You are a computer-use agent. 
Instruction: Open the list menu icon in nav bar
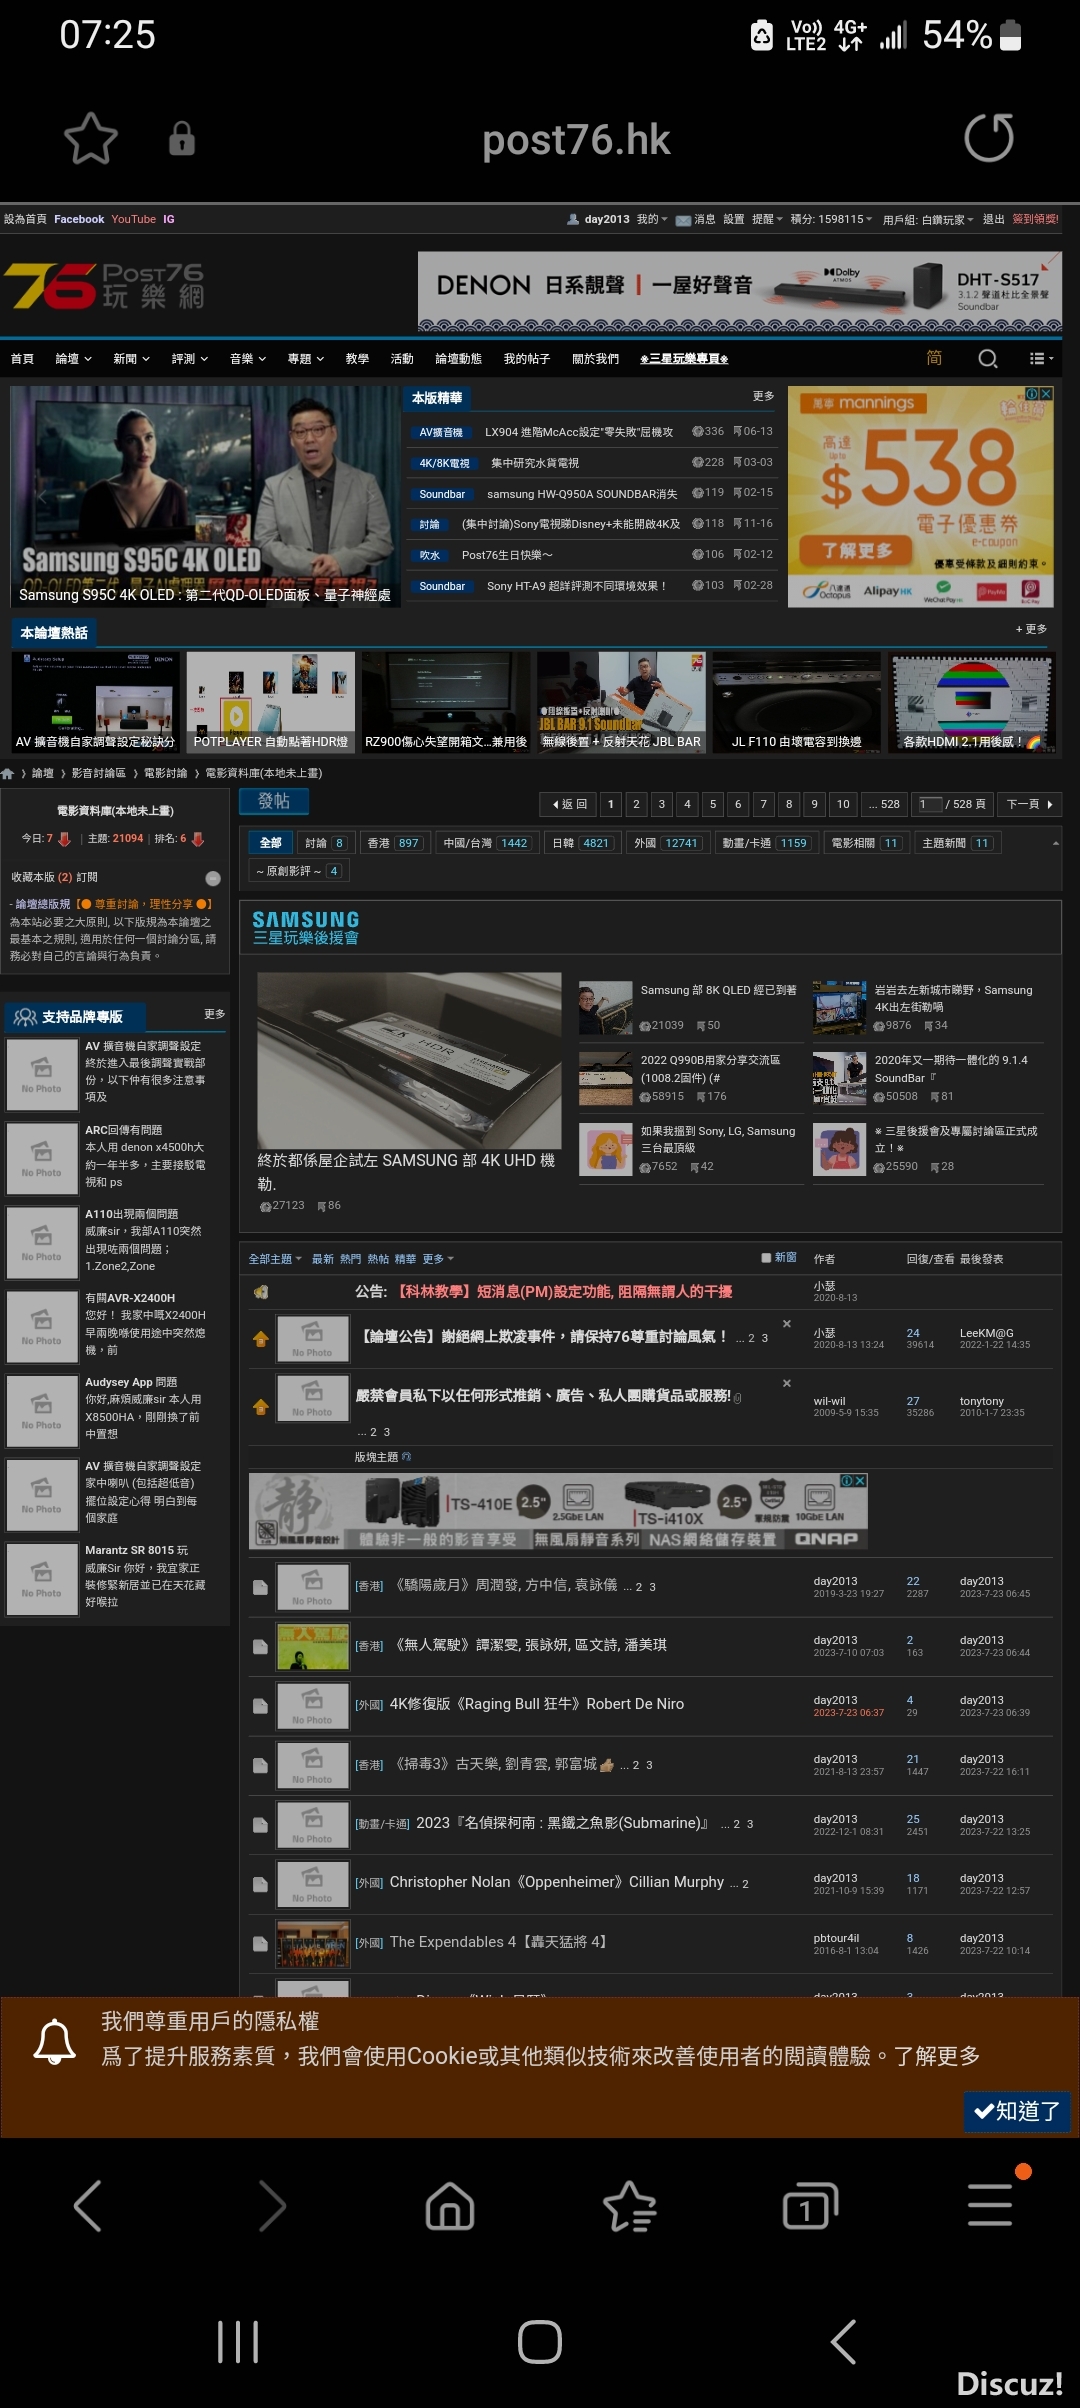pos(1041,359)
